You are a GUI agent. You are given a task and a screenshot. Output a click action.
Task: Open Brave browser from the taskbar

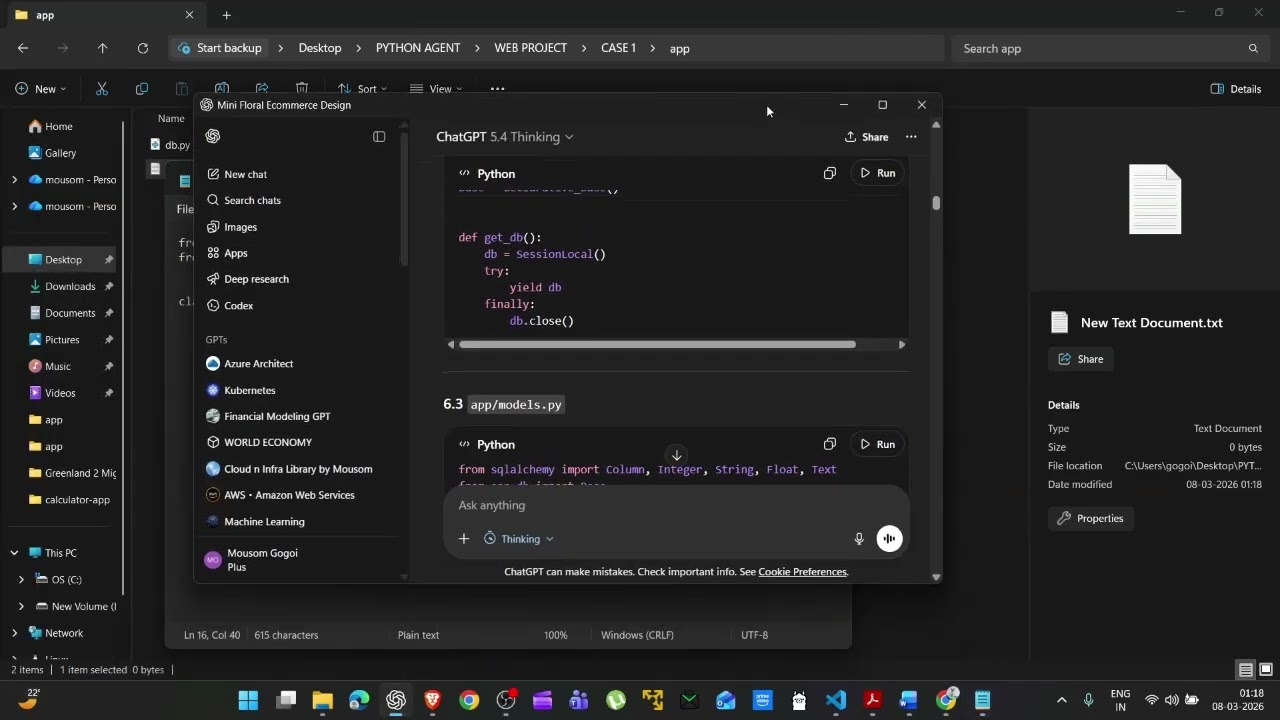(432, 700)
